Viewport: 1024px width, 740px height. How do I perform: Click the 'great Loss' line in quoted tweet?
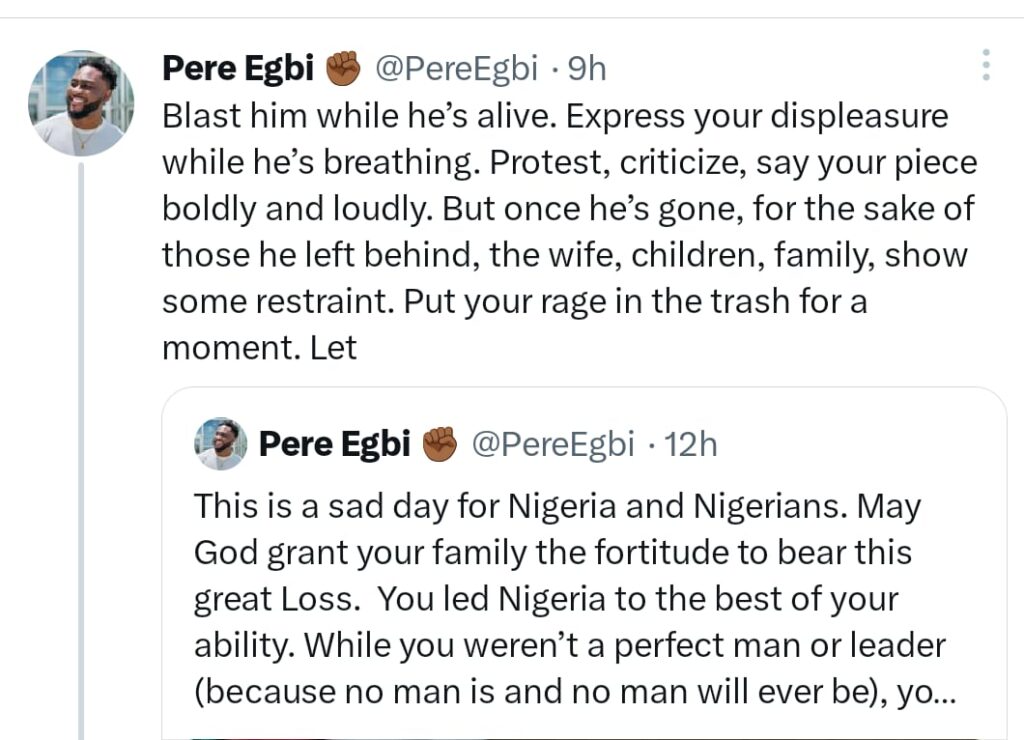[545, 599]
